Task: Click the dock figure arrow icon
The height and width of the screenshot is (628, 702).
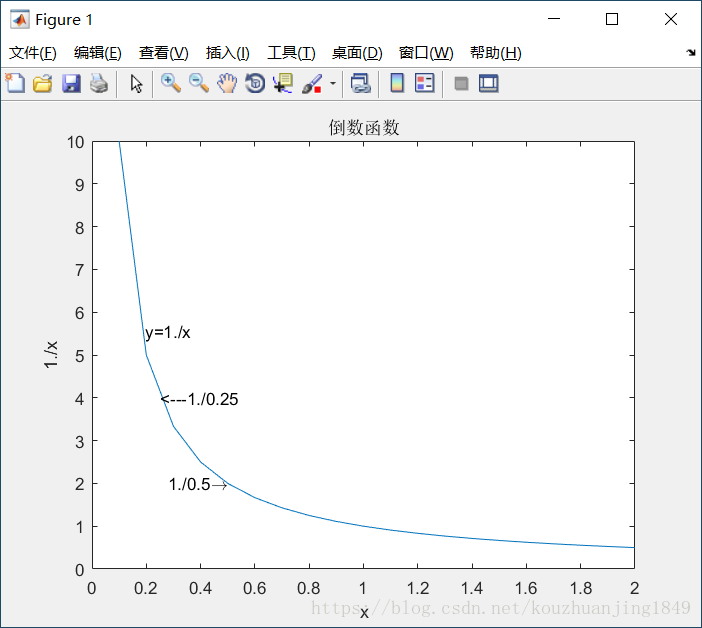Action: pos(691,53)
